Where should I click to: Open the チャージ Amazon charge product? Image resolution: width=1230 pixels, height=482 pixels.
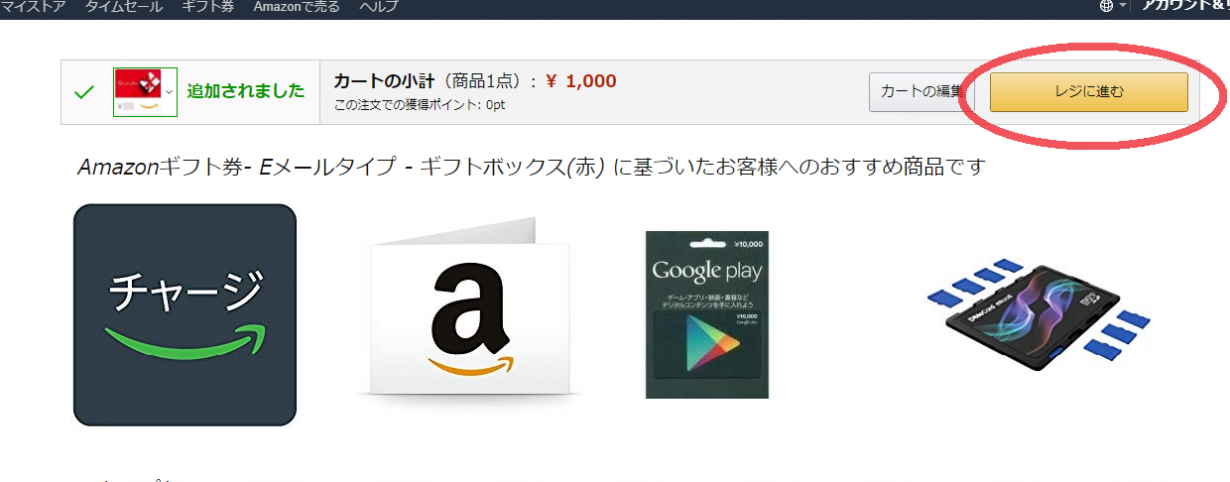click(x=185, y=315)
